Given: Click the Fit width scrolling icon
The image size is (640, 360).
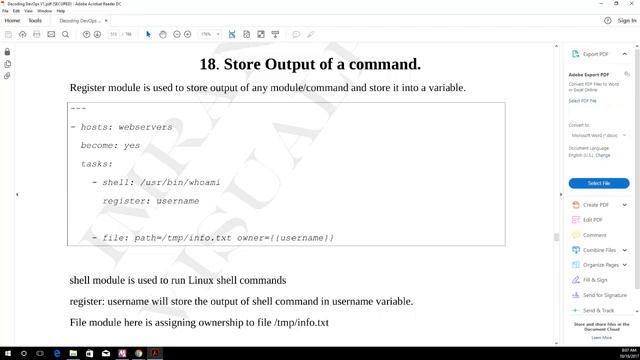Looking at the screenshot, I should tap(232, 35).
